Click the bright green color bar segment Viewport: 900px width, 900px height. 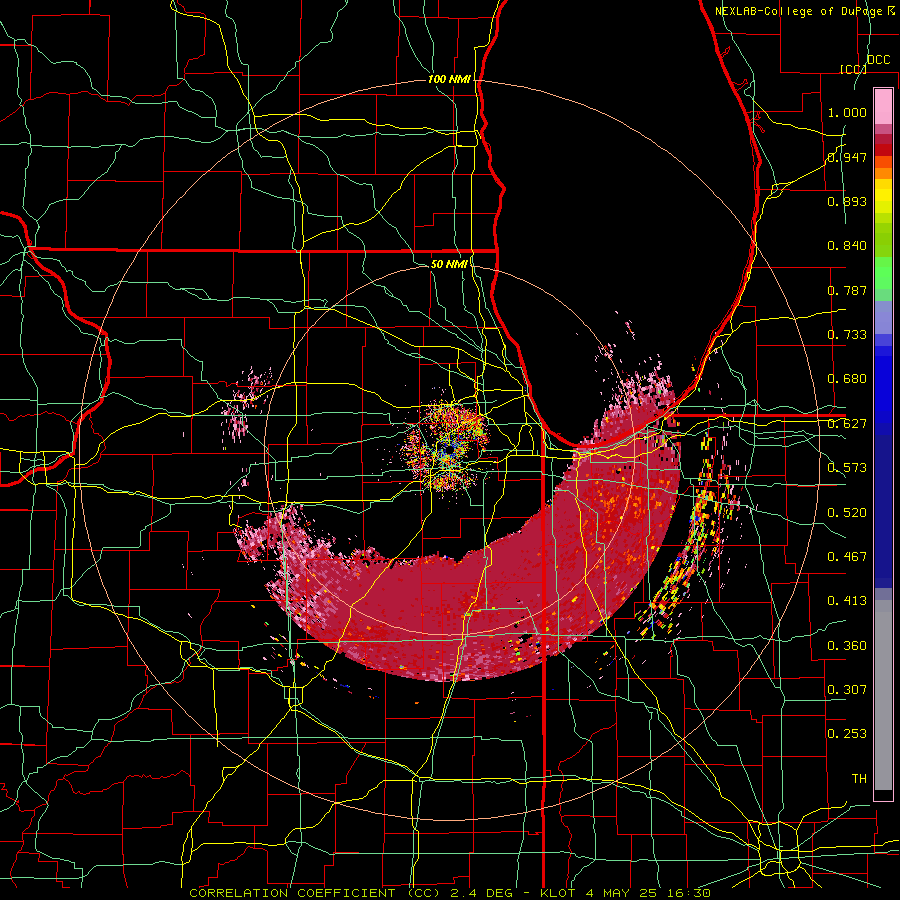click(x=883, y=273)
